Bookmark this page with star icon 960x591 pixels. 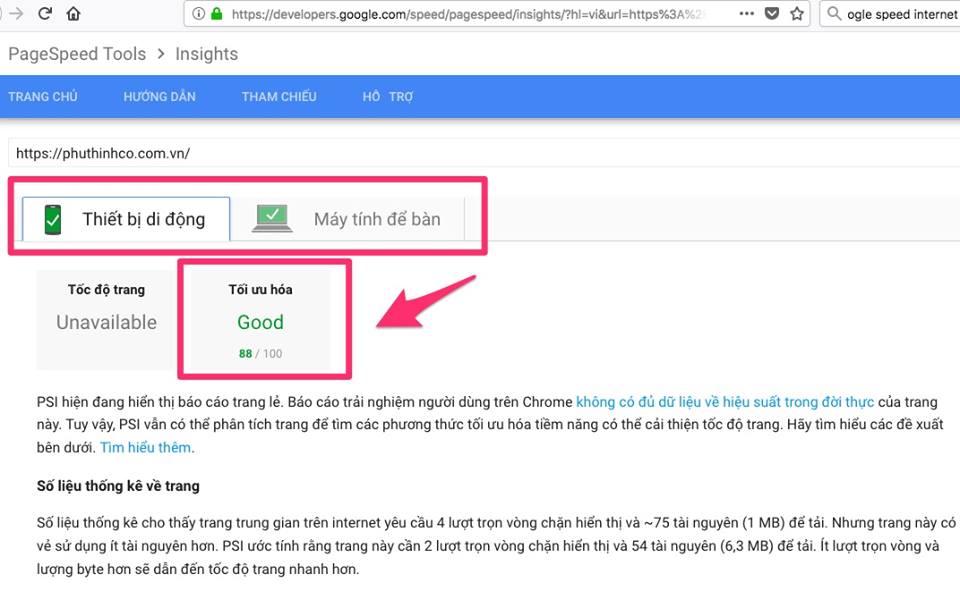797,13
